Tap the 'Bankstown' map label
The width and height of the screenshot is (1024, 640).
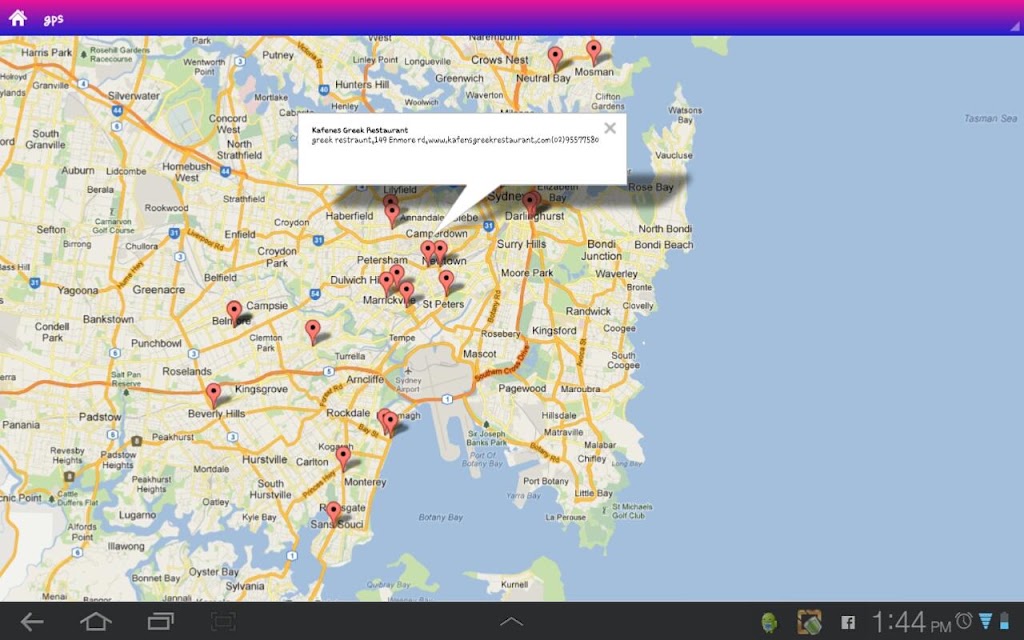coord(108,319)
